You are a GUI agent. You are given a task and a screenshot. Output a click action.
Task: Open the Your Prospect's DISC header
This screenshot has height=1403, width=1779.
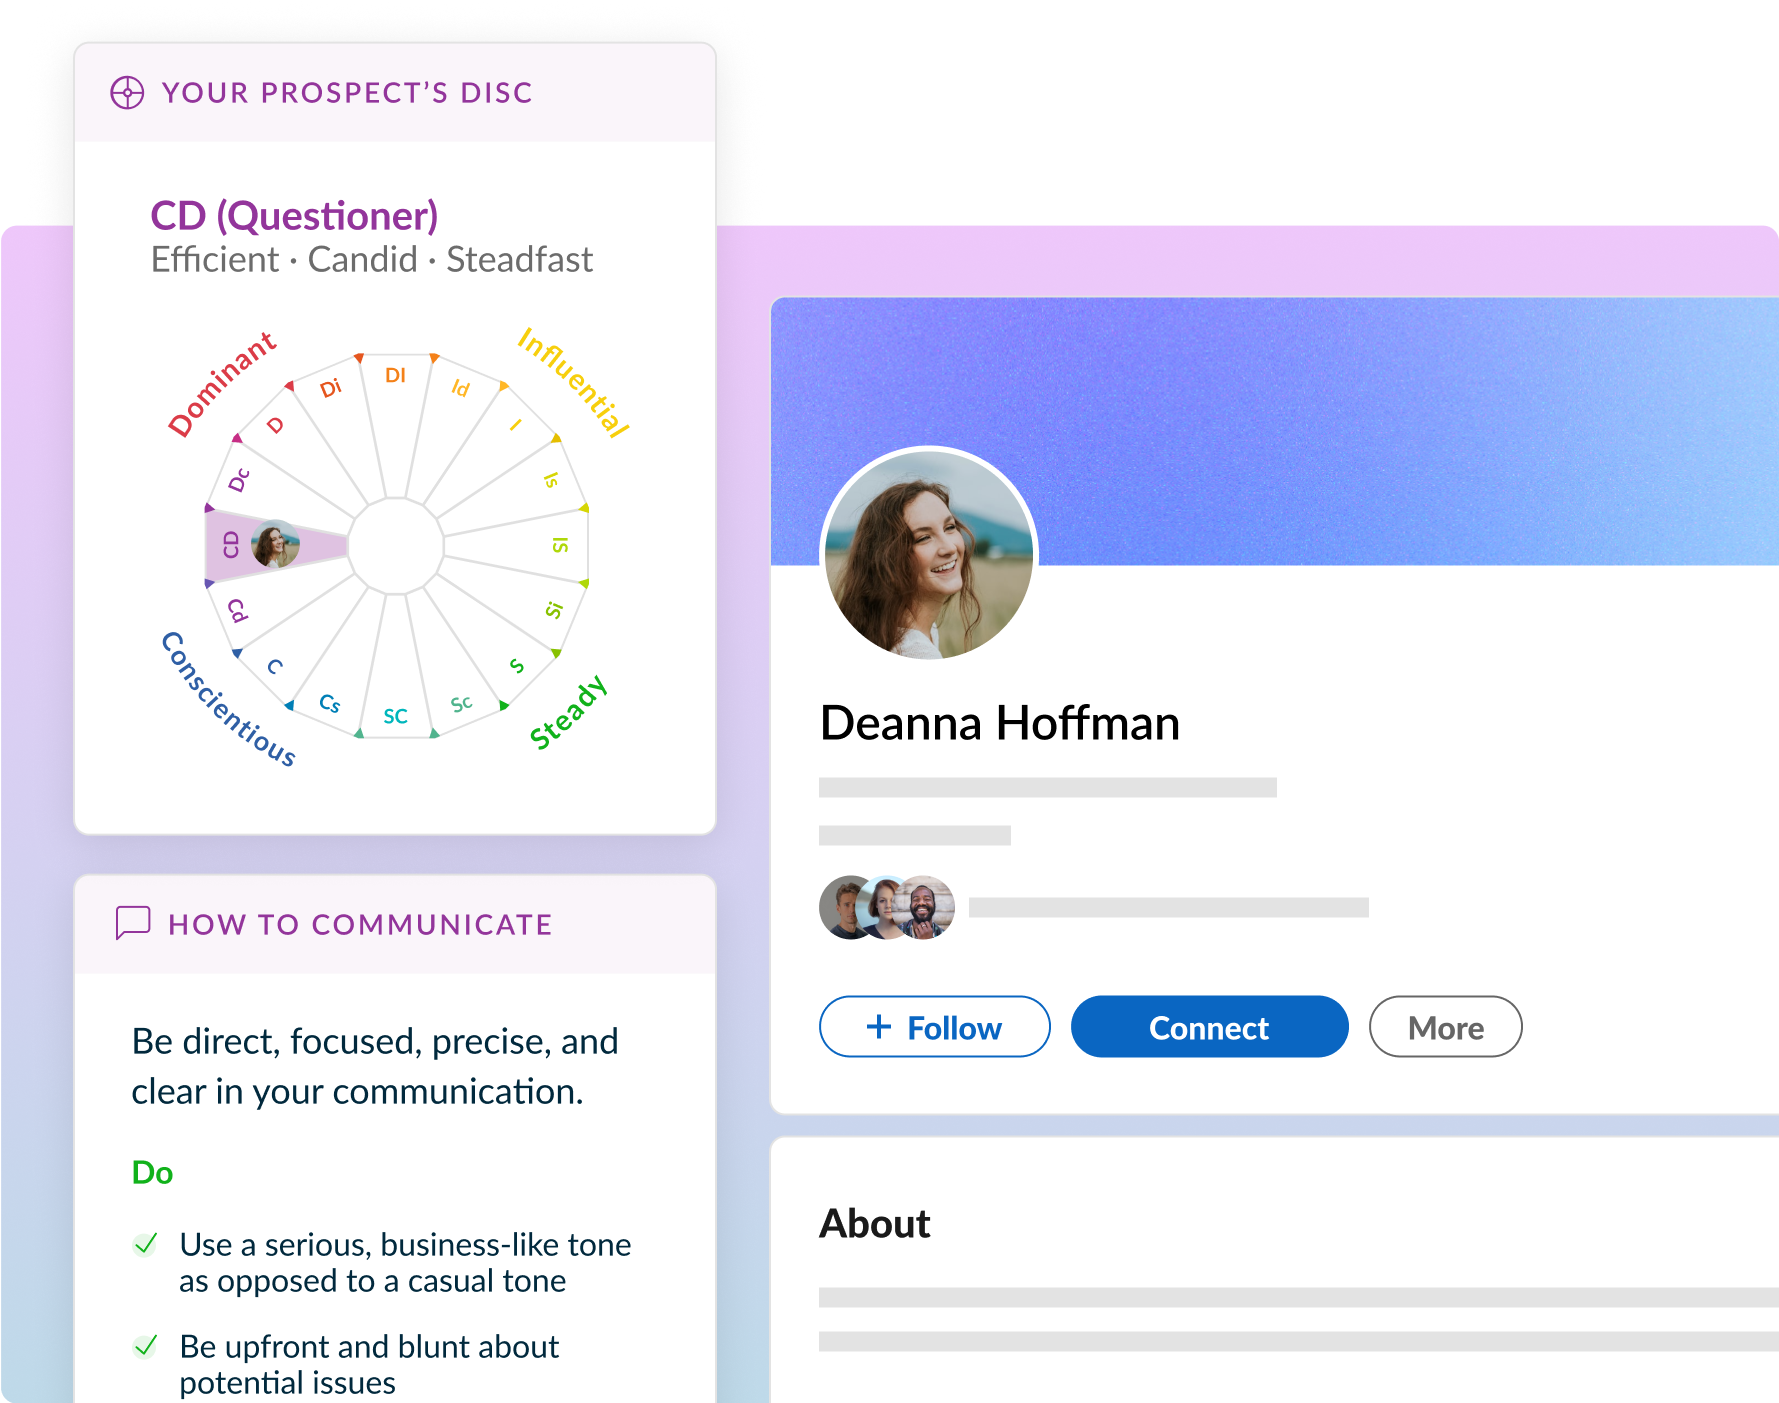(347, 93)
